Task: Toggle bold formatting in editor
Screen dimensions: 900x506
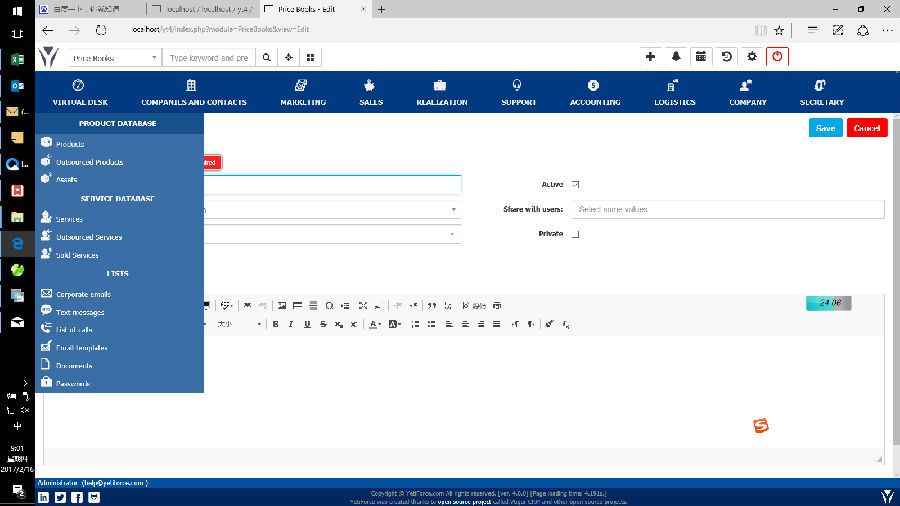Action: pyautogui.click(x=276, y=324)
